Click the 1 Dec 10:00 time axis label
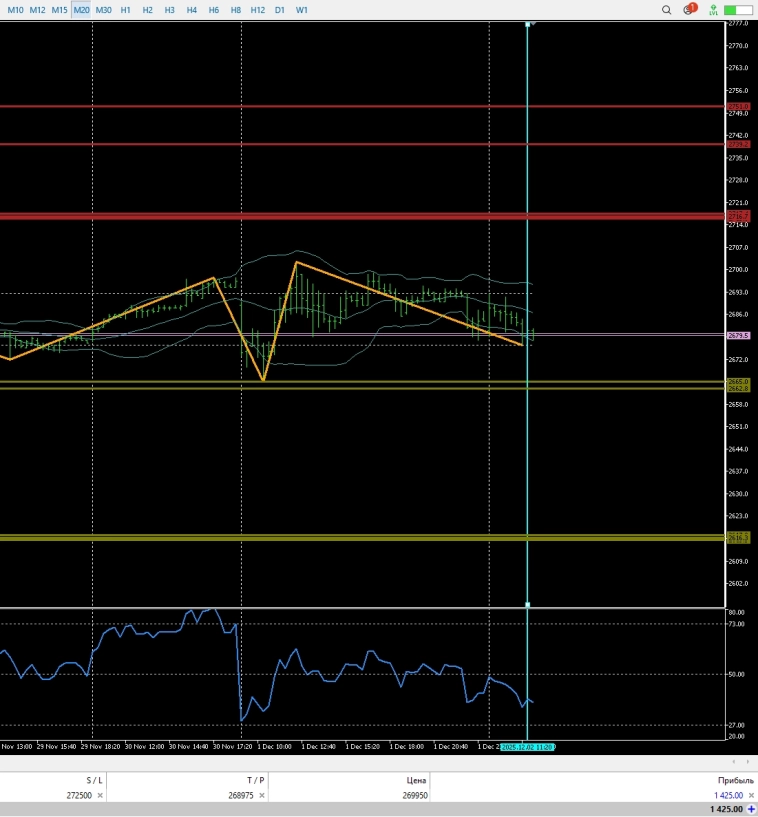Screen dimensions: 758x817 [x=275, y=747]
